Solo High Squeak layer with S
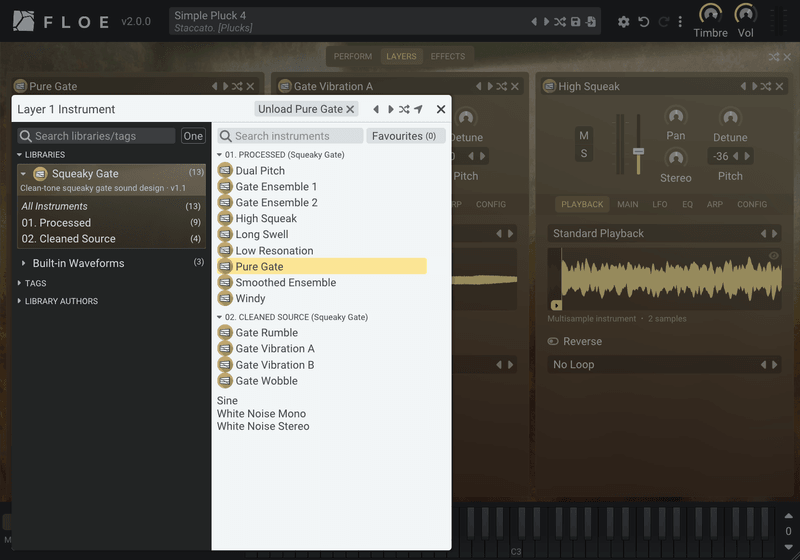This screenshot has width=800, height=560. pos(584,154)
